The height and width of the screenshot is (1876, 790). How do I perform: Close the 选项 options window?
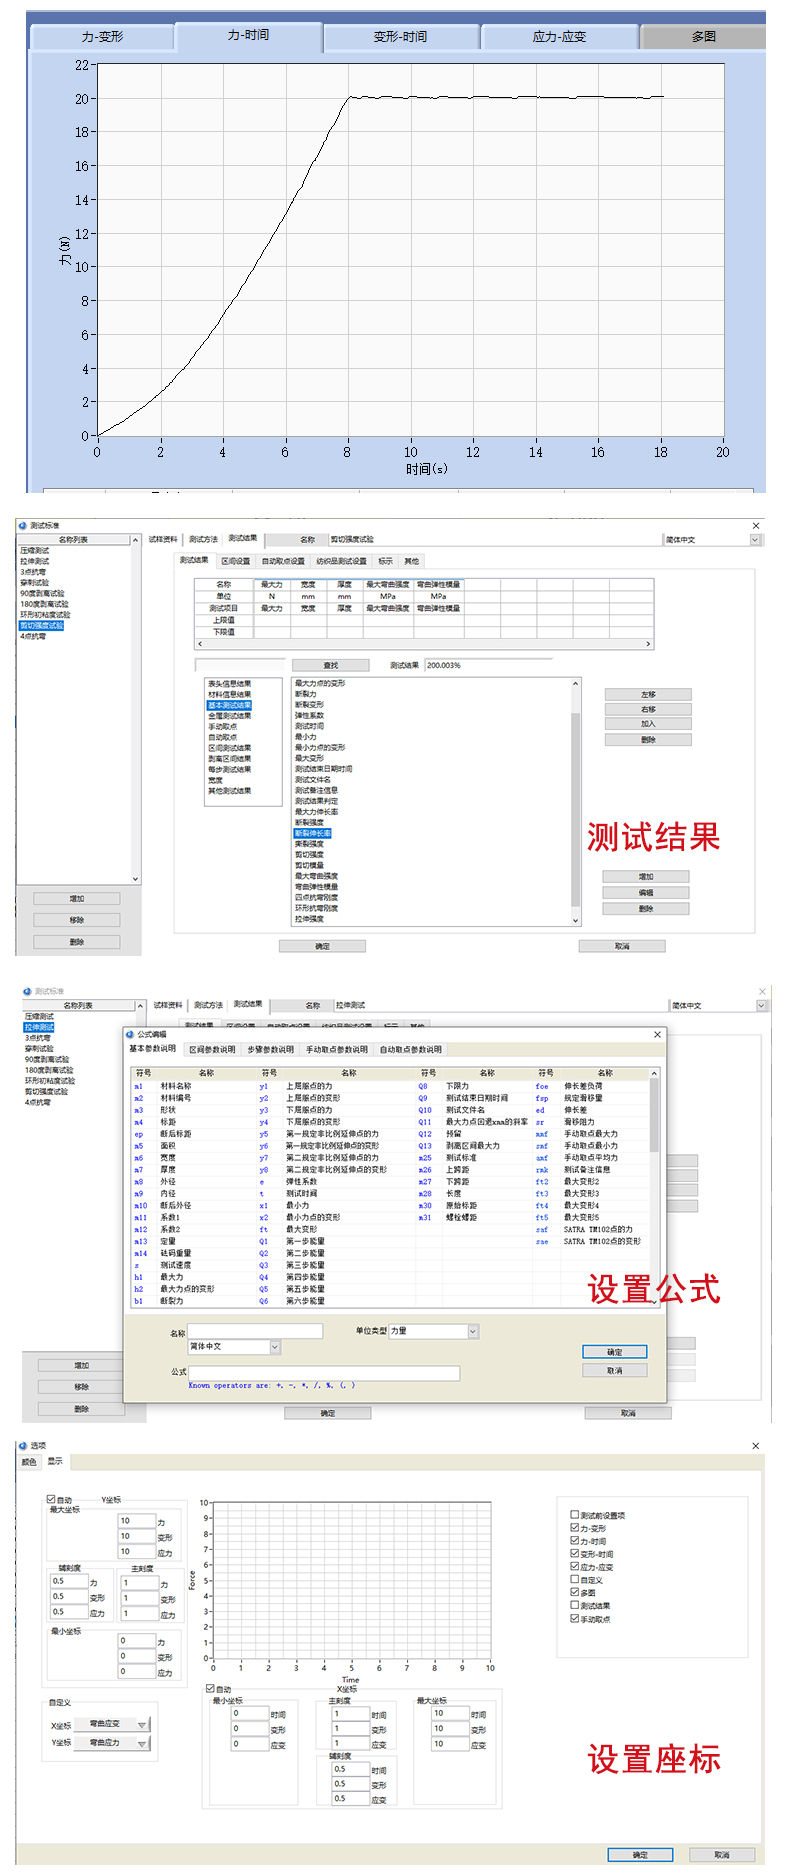(756, 1445)
